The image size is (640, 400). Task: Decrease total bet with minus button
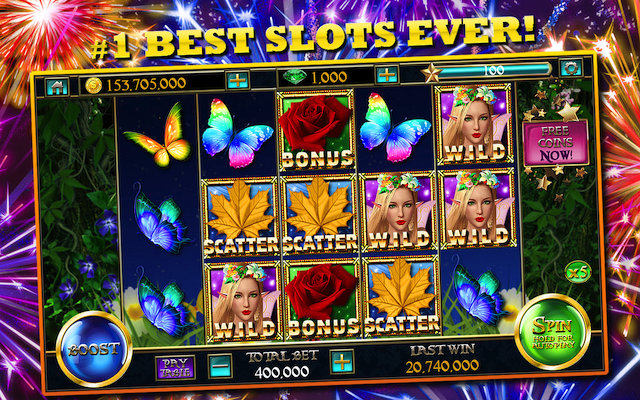click(220, 365)
